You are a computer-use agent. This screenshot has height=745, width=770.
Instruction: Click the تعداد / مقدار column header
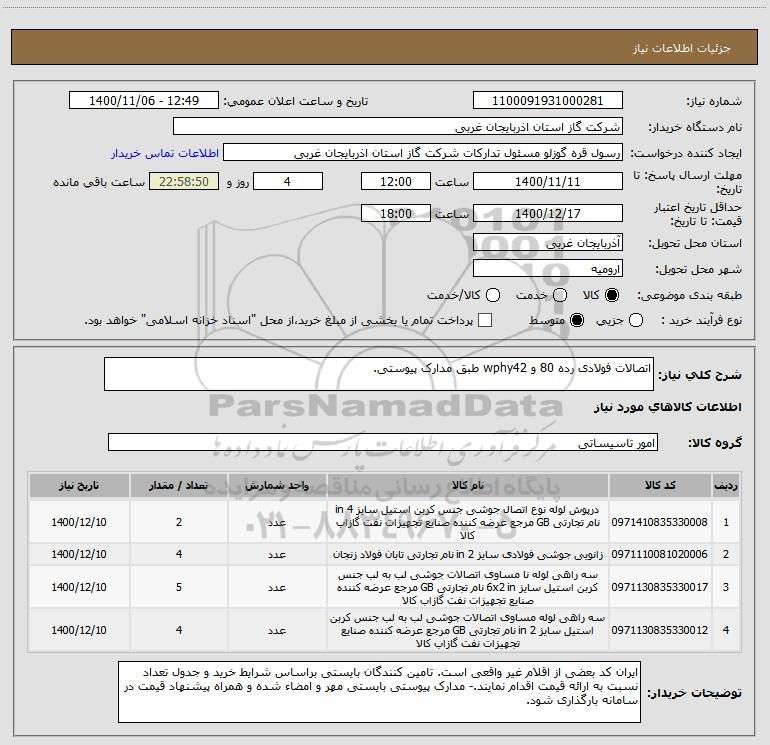(x=179, y=485)
